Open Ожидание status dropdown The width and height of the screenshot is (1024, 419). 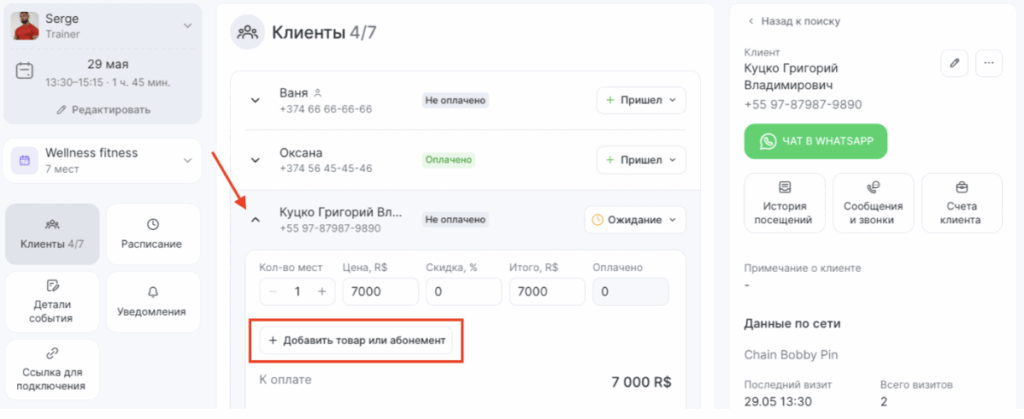pyautogui.click(x=635, y=220)
